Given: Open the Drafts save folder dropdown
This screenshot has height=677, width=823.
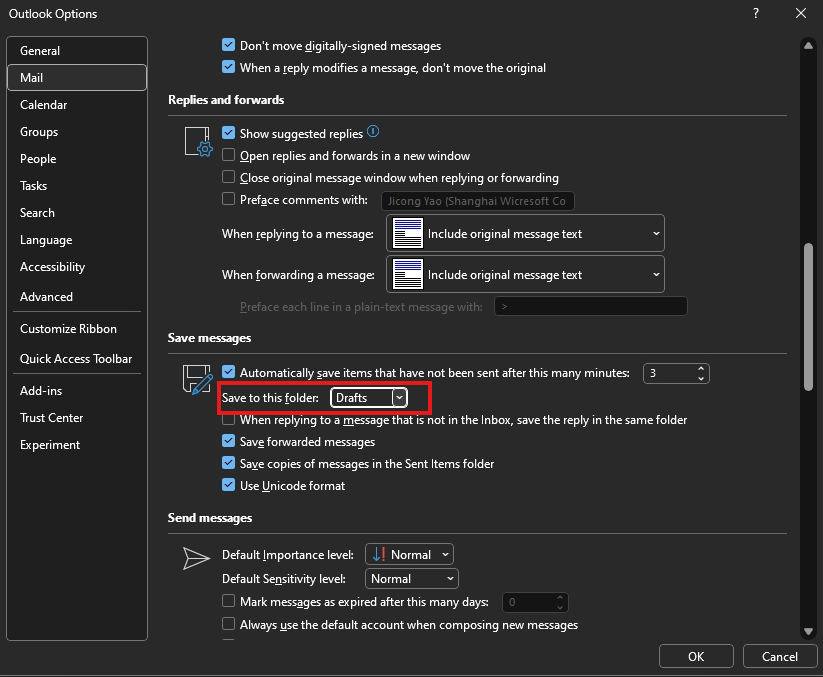Looking at the screenshot, I should (398, 396).
